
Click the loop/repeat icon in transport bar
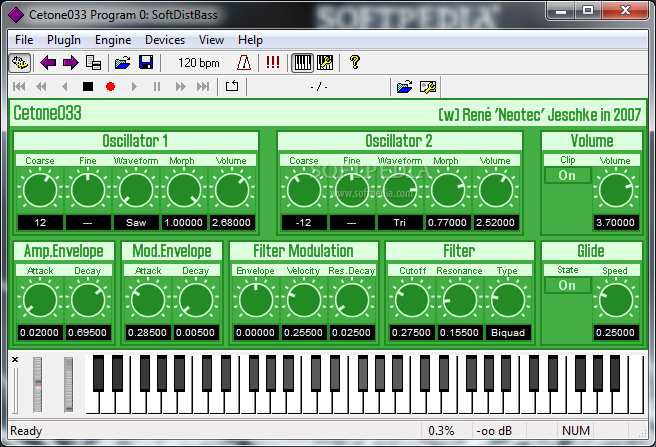232,86
